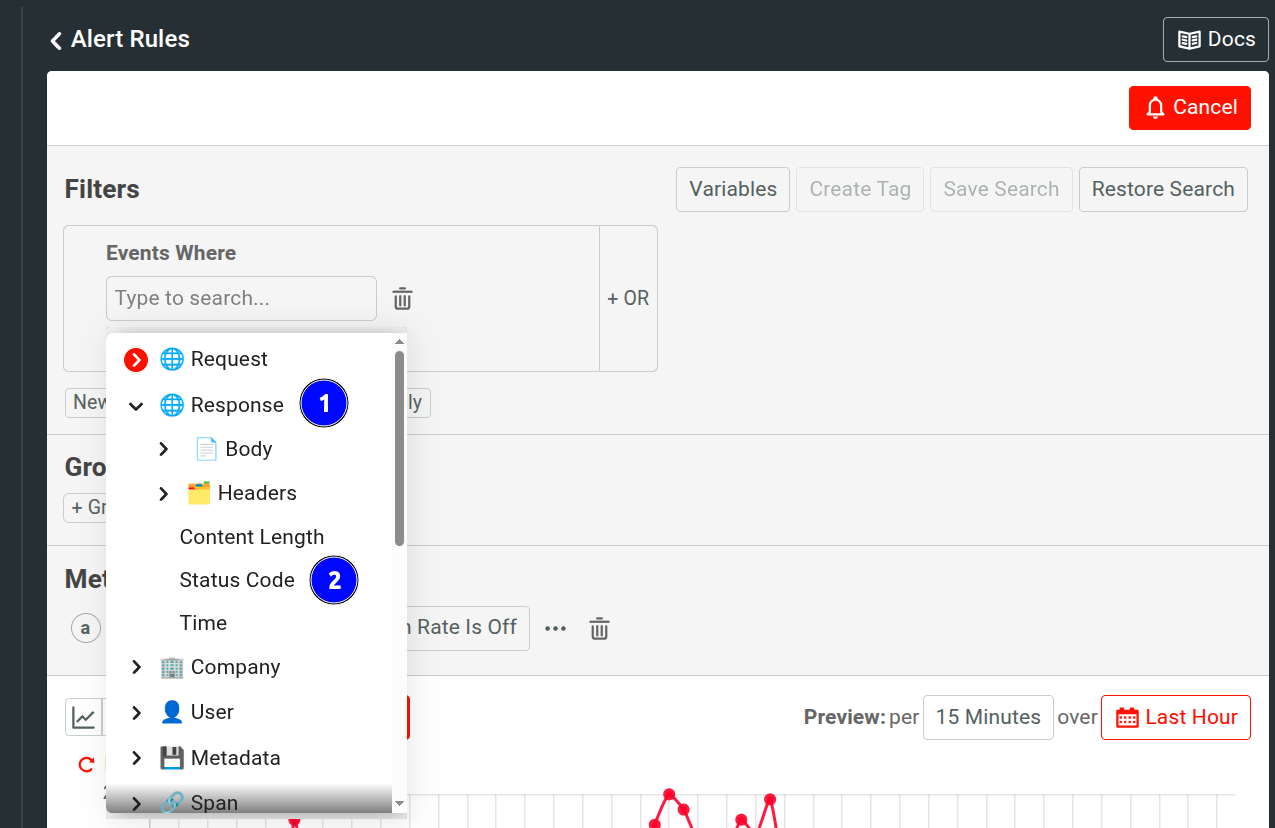
Task: Click the Cancel button
Action: [1189, 107]
